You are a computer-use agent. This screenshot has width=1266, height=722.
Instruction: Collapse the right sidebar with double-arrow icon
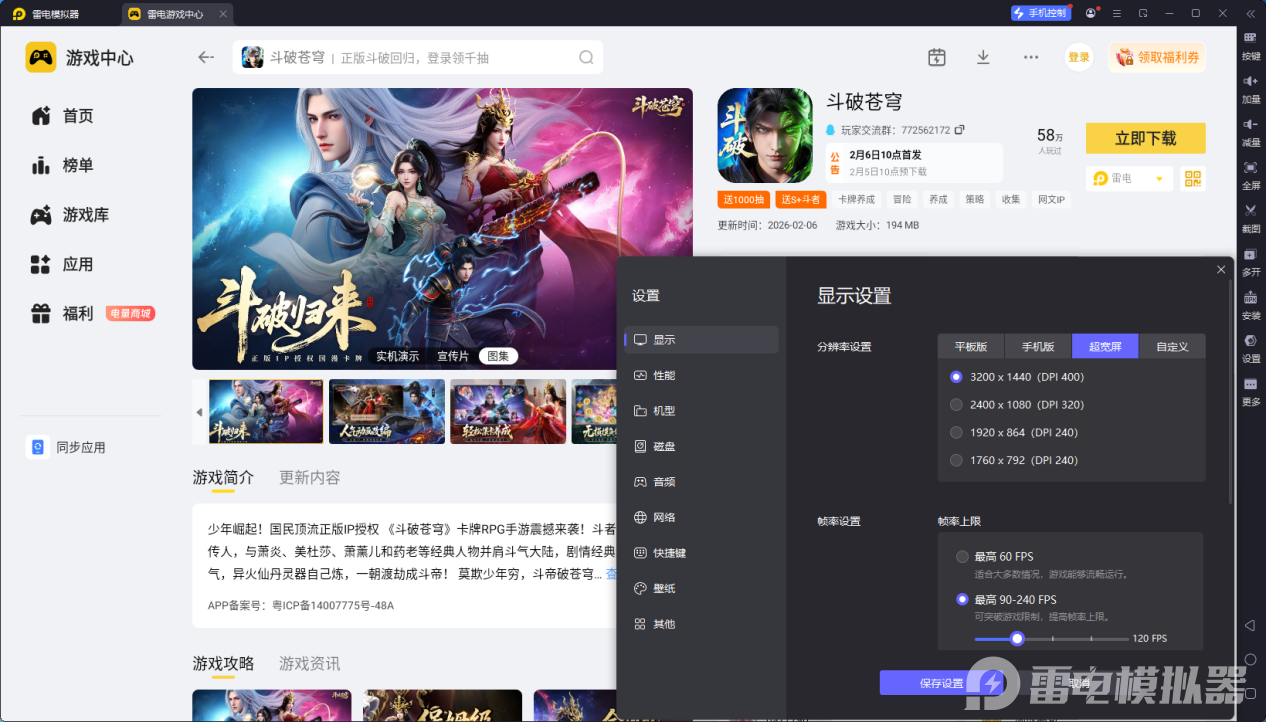click(x=1250, y=13)
